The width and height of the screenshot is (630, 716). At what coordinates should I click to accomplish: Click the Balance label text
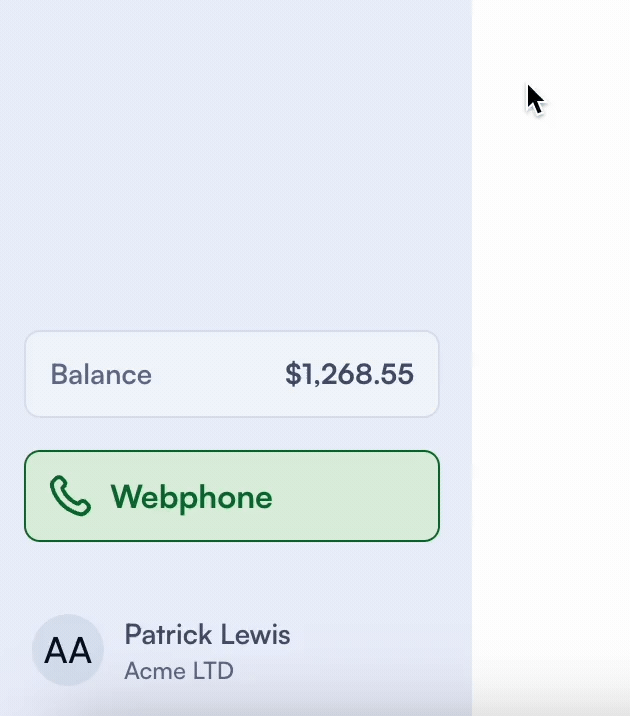(101, 375)
